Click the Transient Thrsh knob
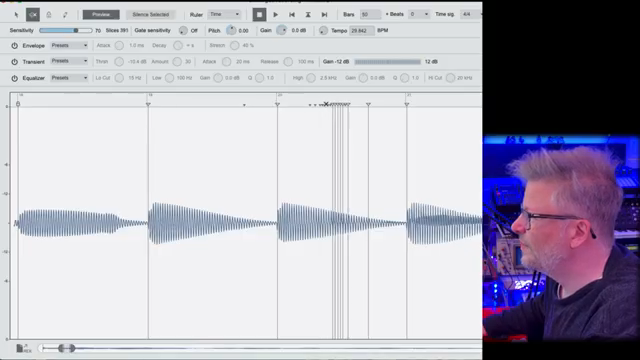The image size is (640, 360). tap(119, 62)
